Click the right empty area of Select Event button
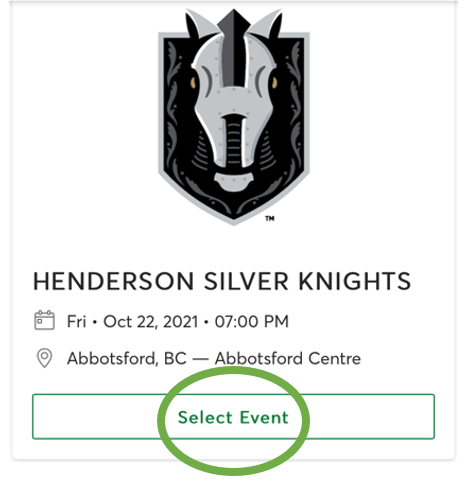The height and width of the screenshot is (487, 475). click(x=370, y=417)
